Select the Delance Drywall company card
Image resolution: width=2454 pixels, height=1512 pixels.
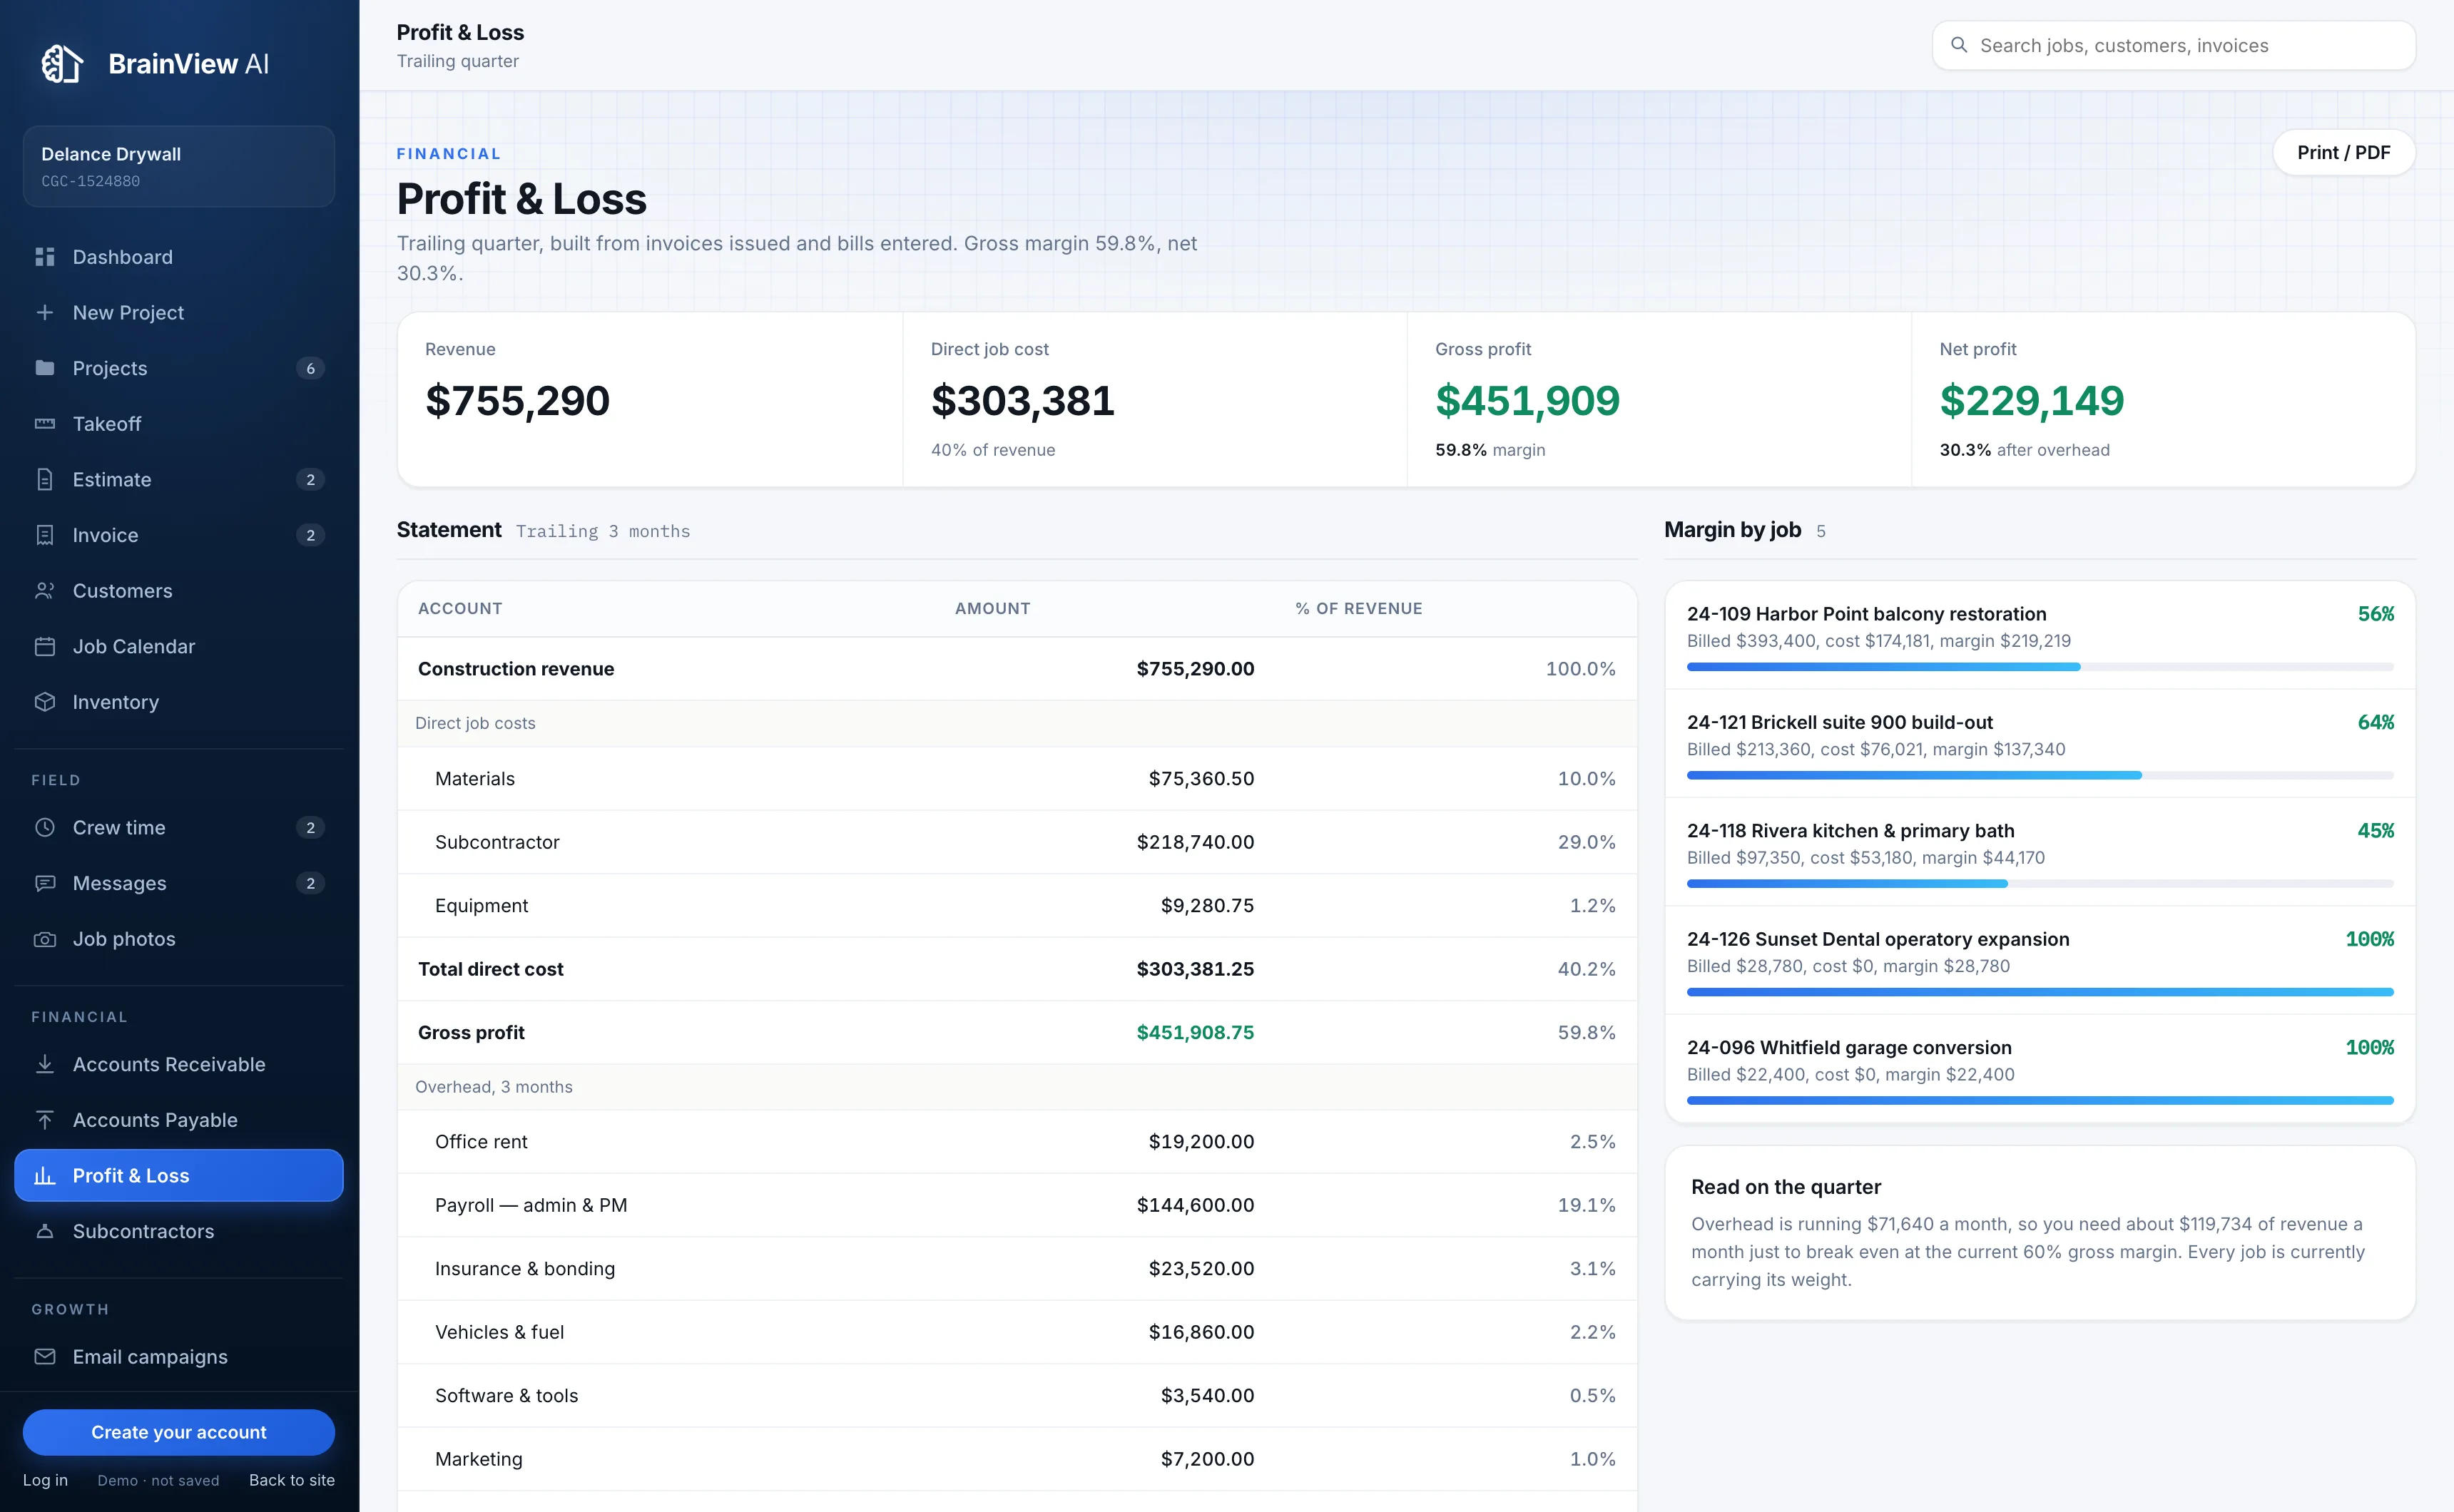coord(179,166)
